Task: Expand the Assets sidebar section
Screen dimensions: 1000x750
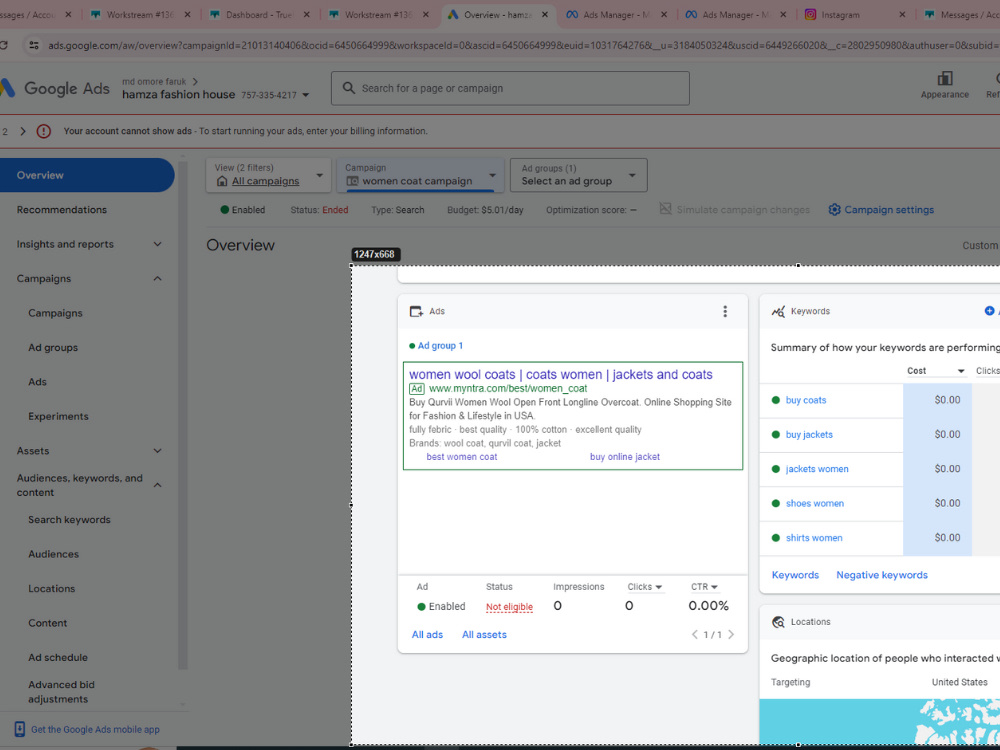Action: [158, 451]
